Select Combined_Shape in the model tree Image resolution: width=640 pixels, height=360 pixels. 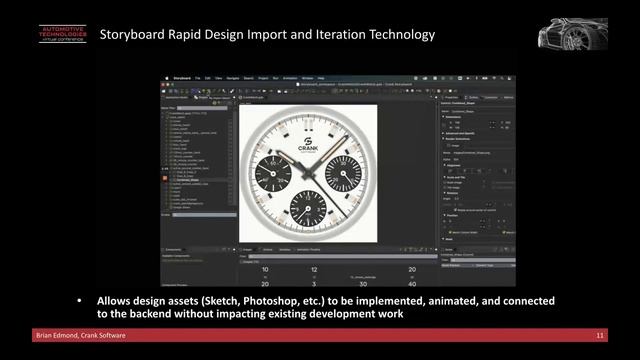(188, 180)
